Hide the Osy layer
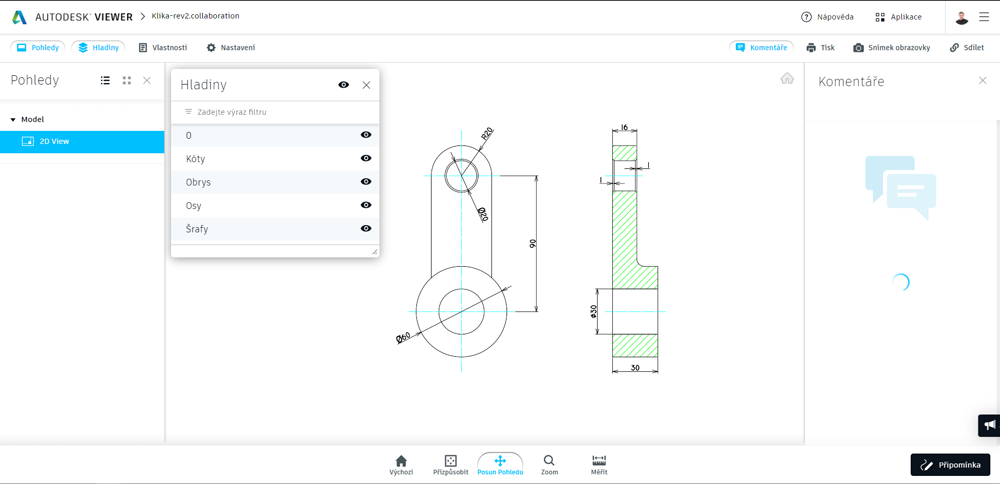The height and width of the screenshot is (484, 1000). pos(366,205)
